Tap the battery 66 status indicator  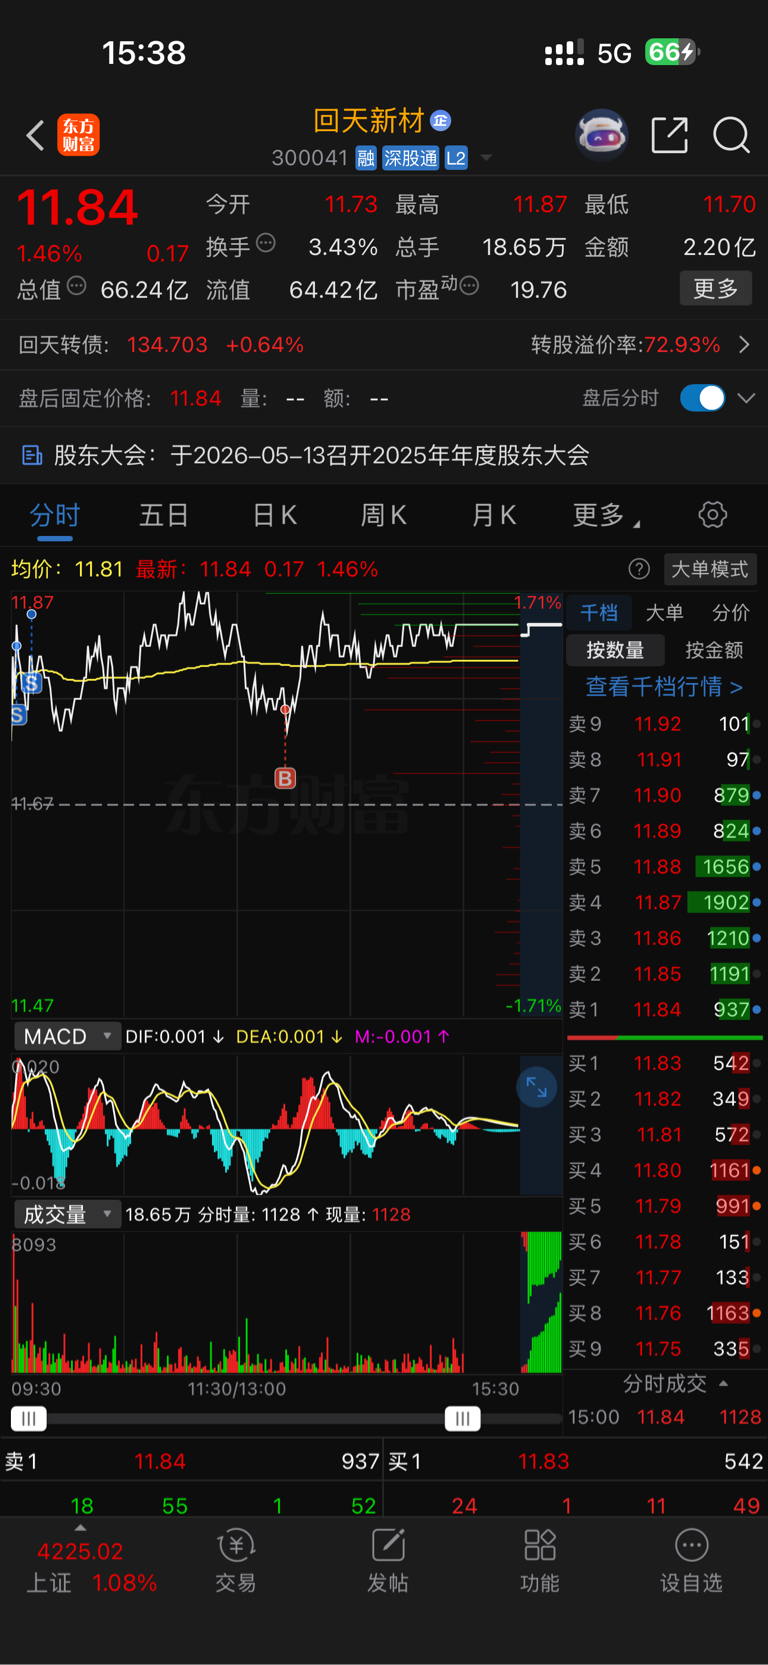pyautogui.click(x=672, y=52)
